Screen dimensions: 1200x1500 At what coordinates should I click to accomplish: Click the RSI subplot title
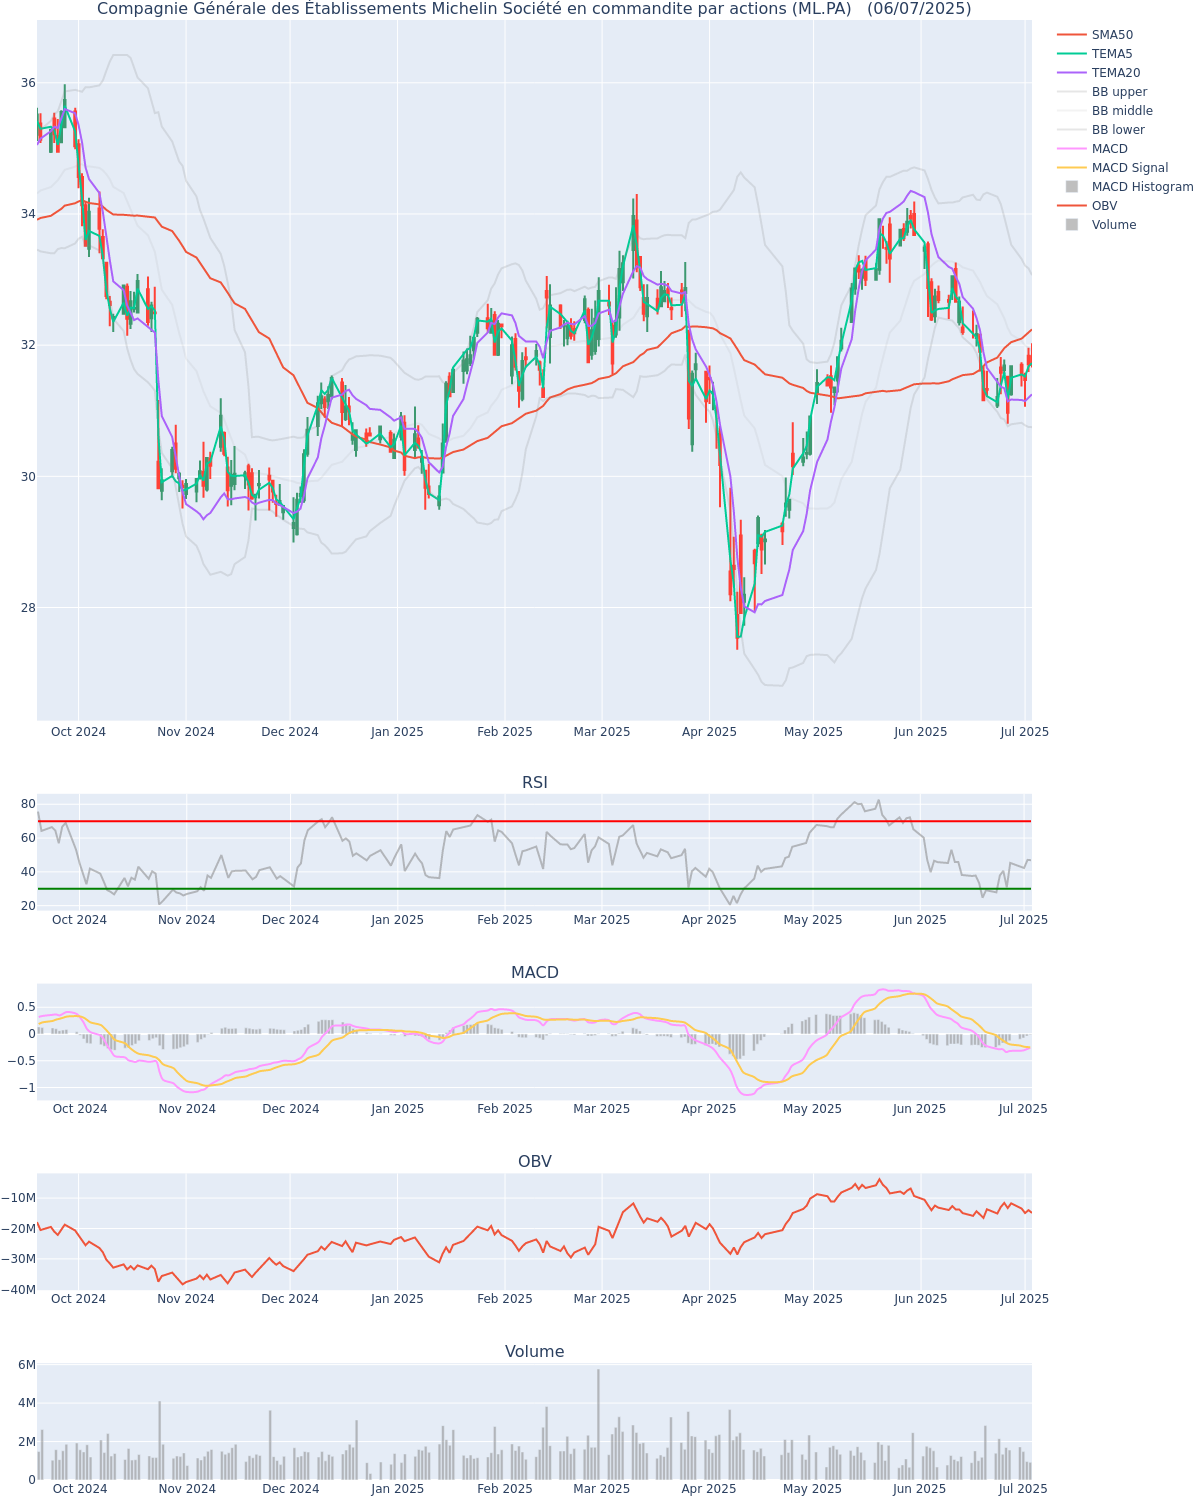535,783
